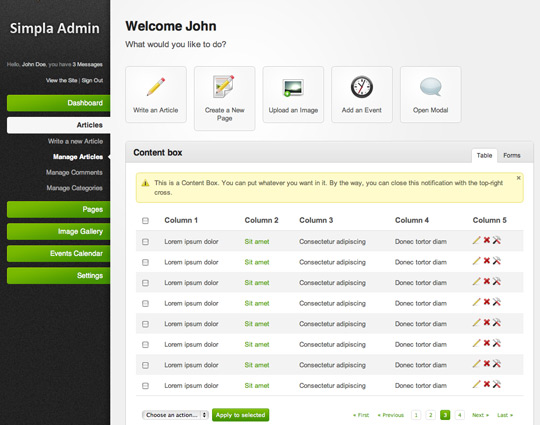
Task: Jump to the Last page in pagination
Action: (x=505, y=415)
